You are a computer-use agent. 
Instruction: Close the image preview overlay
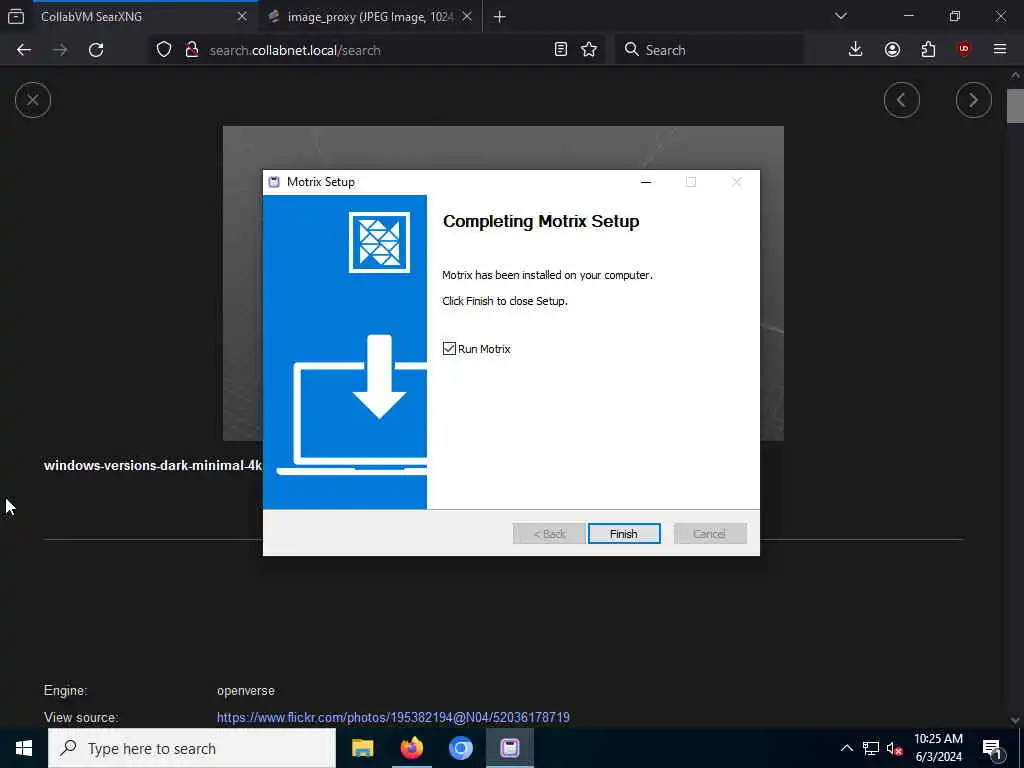click(33, 100)
